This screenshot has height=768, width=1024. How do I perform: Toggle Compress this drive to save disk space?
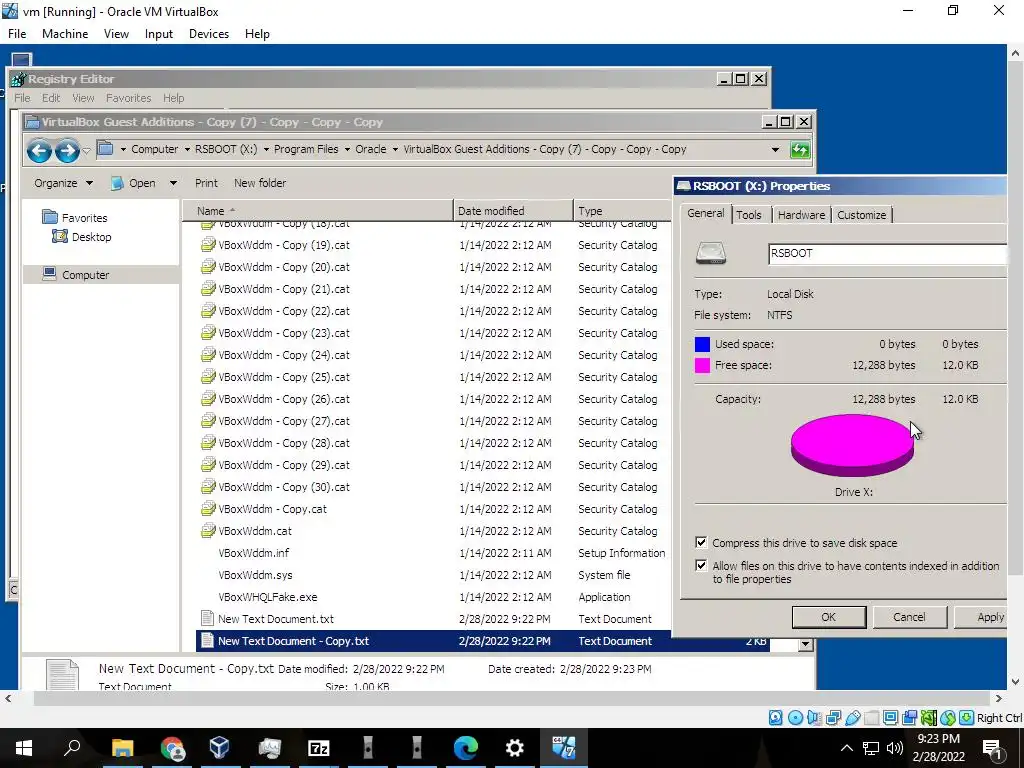[x=701, y=543]
